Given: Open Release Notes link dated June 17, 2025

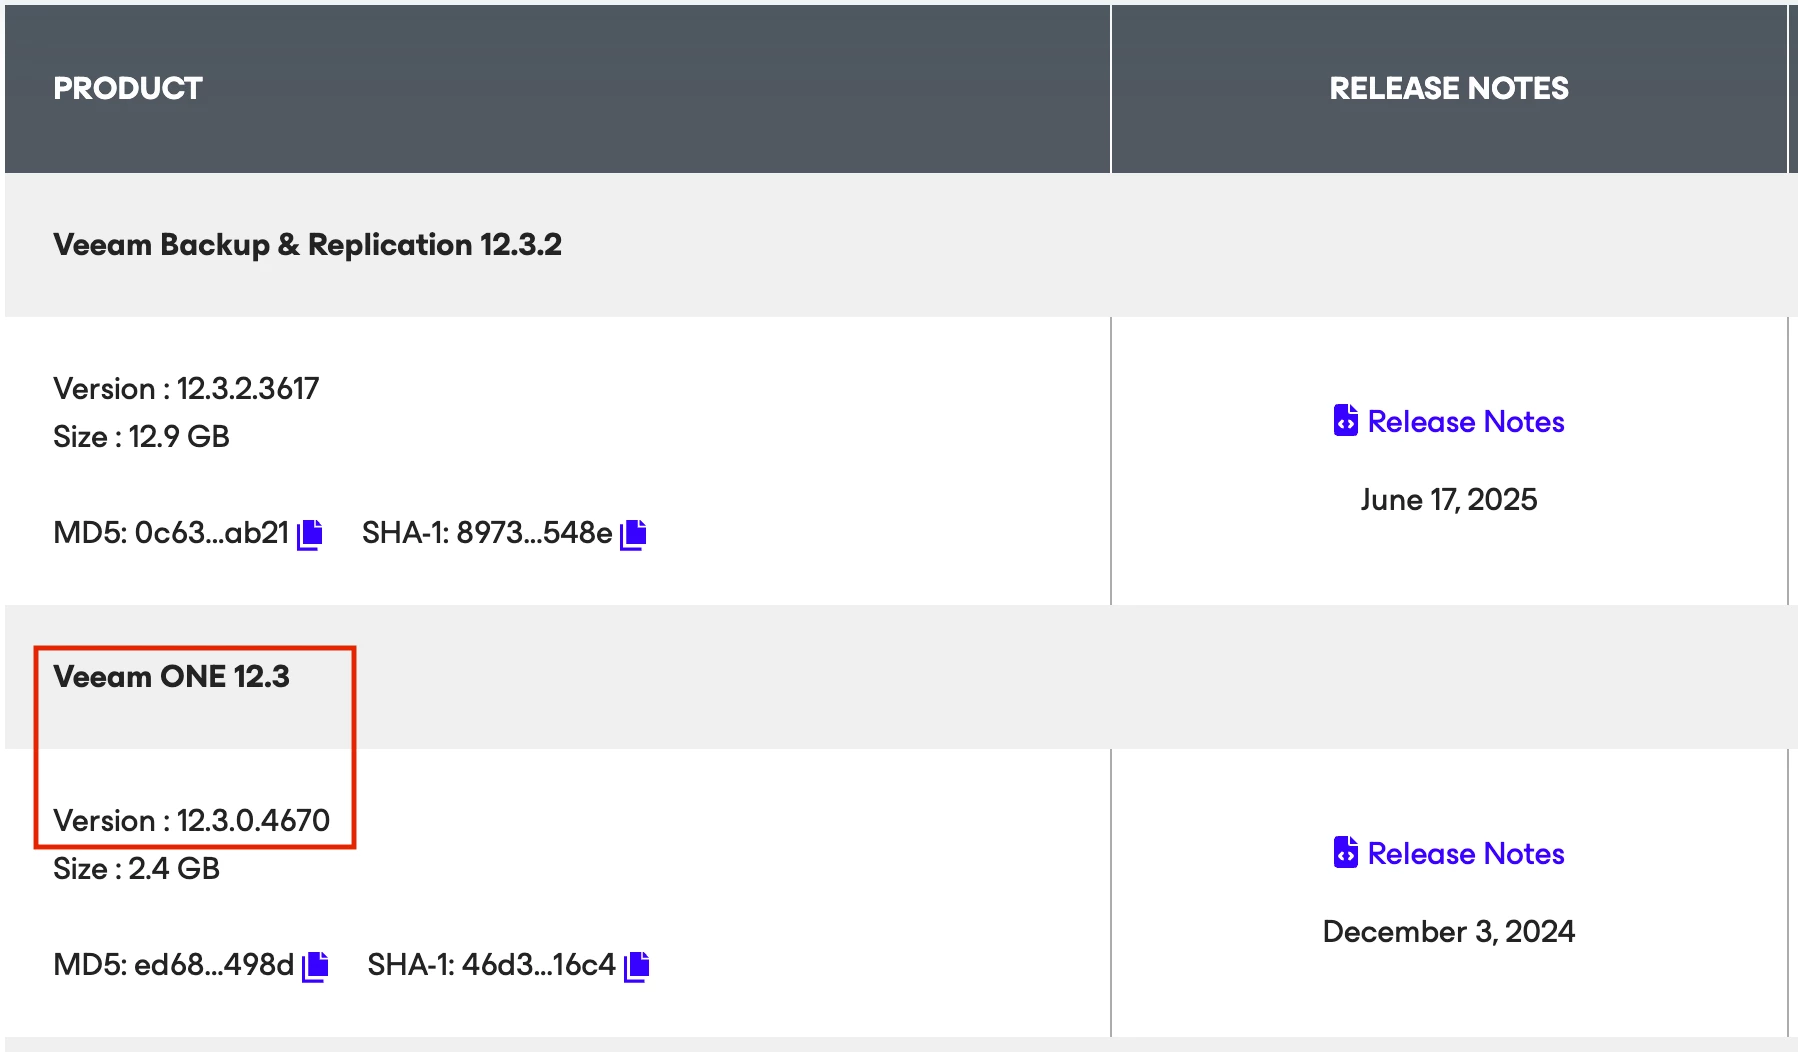Looking at the screenshot, I should pyautogui.click(x=1465, y=422).
